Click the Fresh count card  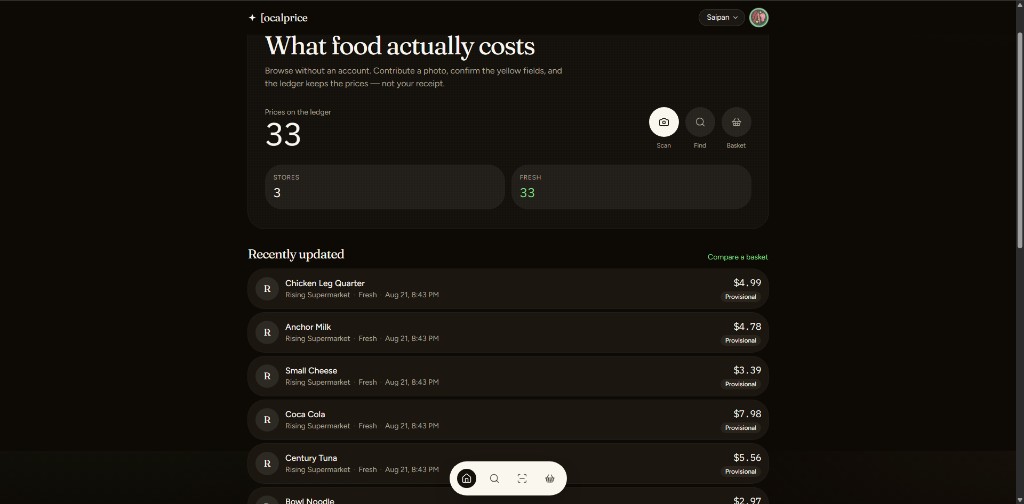631,187
